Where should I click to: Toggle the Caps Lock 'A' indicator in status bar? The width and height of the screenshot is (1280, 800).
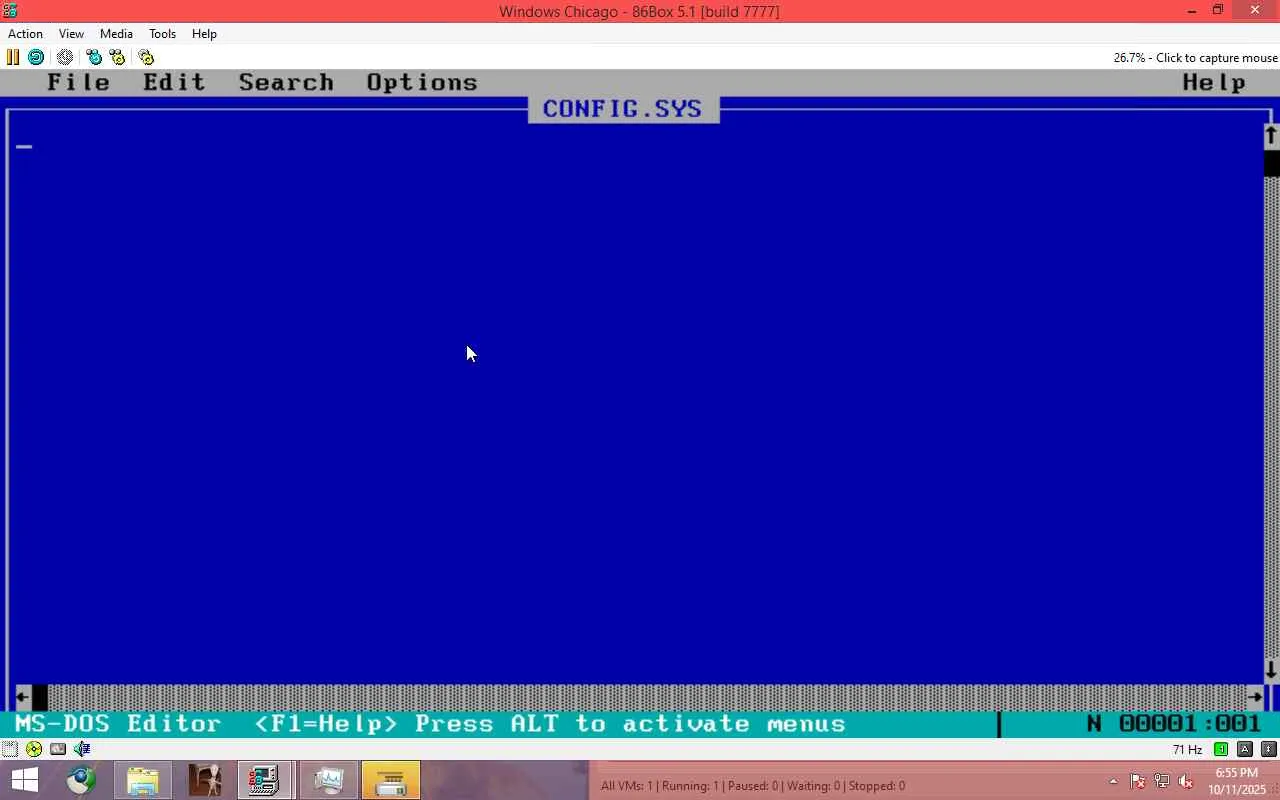(x=1245, y=749)
